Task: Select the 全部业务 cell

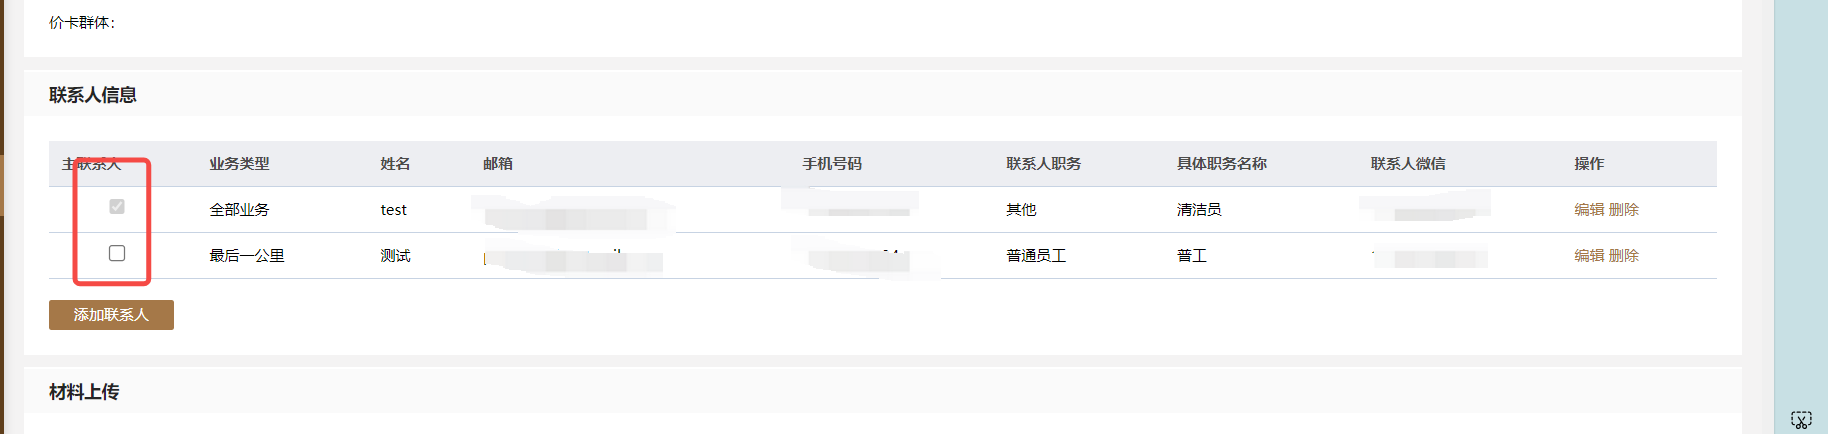Action: [x=239, y=209]
